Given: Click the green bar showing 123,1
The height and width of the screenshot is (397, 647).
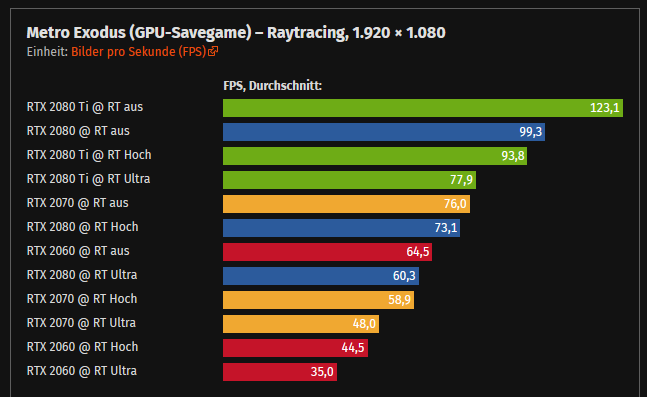Looking at the screenshot, I should tap(423, 108).
